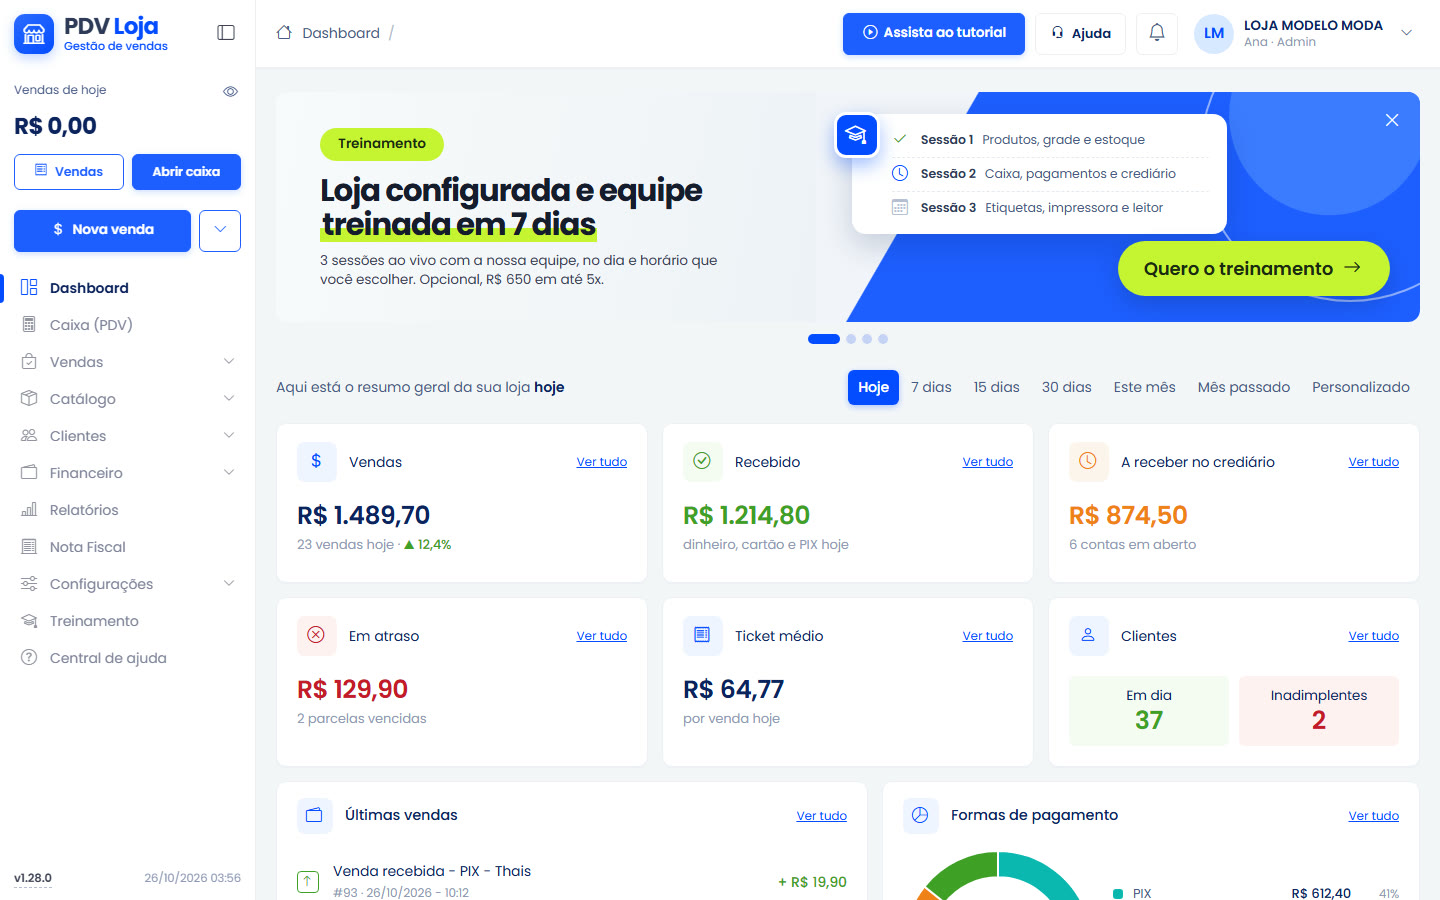The width and height of the screenshot is (1440, 900).
Task: Select the Hoje period filter
Action: click(873, 387)
